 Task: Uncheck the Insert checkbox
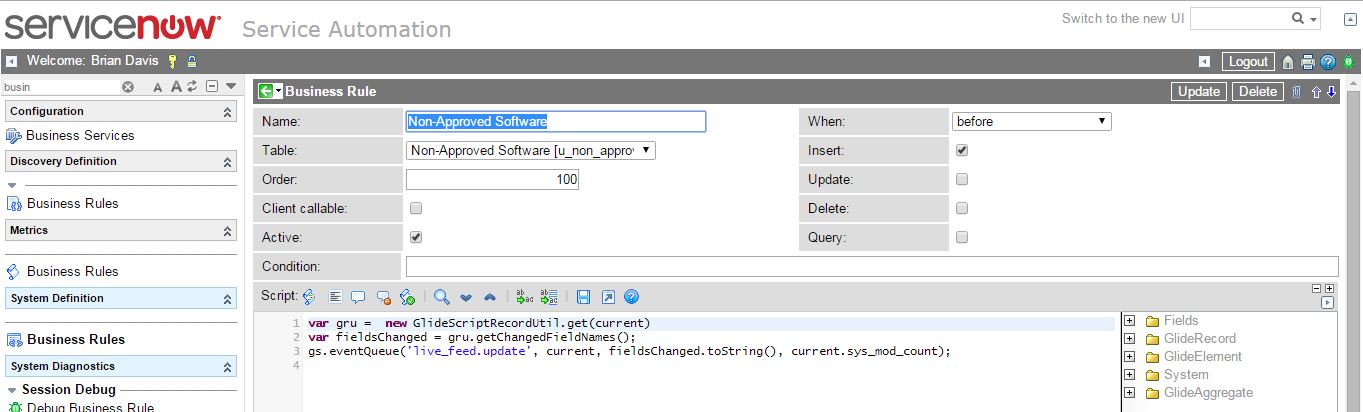(962, 150)
